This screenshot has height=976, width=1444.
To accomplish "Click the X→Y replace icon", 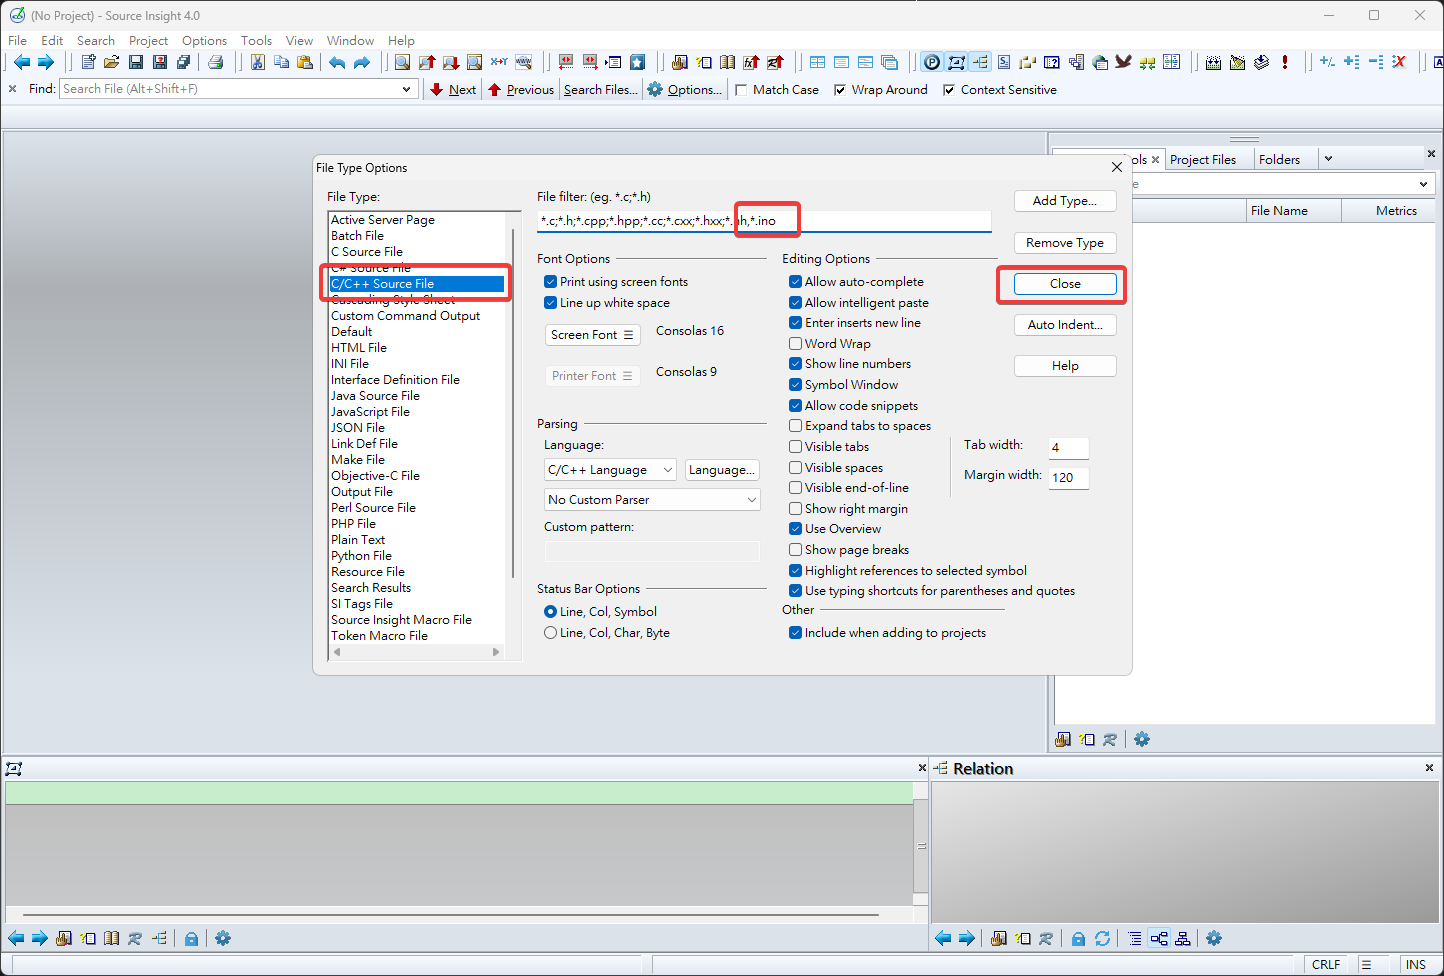I will click(499, 62).
